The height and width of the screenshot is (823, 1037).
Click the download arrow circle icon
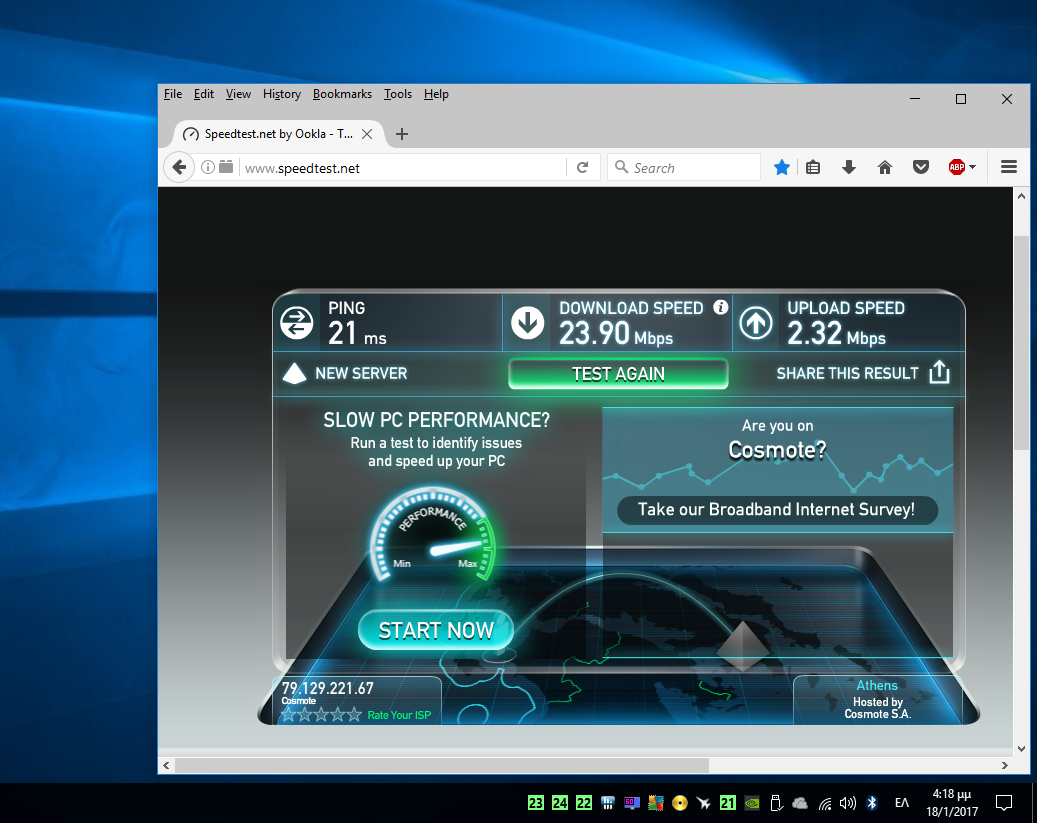coord(527,323)
